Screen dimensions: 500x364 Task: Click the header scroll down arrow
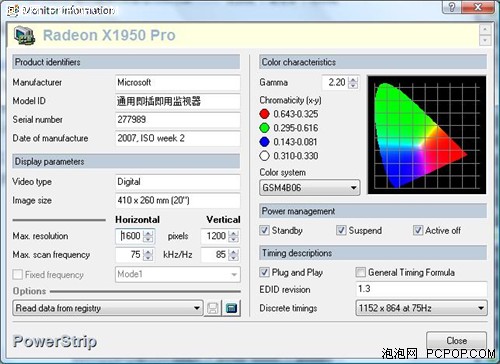(x=485, y=40)
